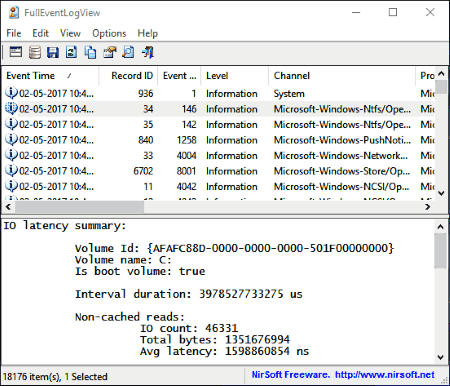Click Event ID cell 4004

pyautogui.click(x=186, y=155)
